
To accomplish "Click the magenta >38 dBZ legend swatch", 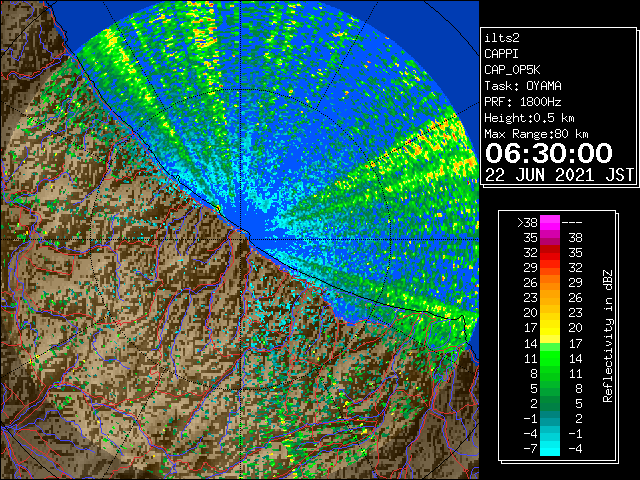I will [550, 222].
